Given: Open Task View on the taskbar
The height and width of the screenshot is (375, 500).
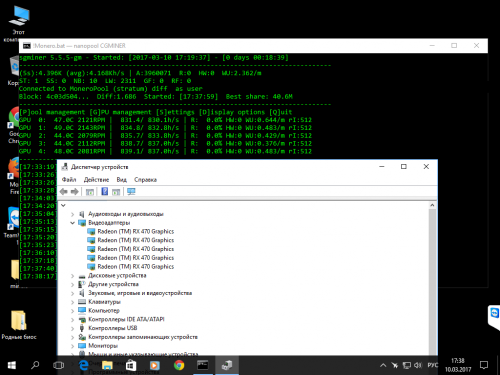Looking at the screenshot, I should coord(58,366).
